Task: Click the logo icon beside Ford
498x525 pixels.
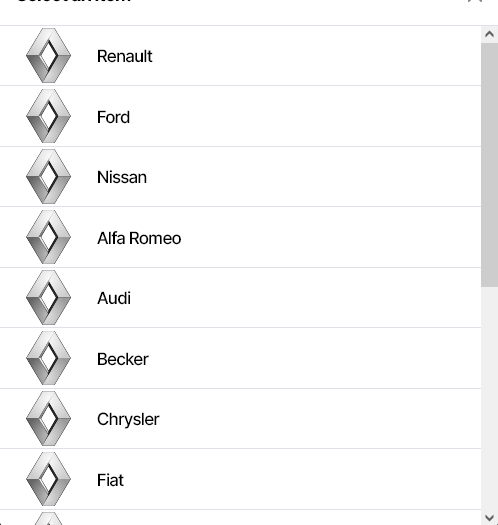Action: (49, 116)
